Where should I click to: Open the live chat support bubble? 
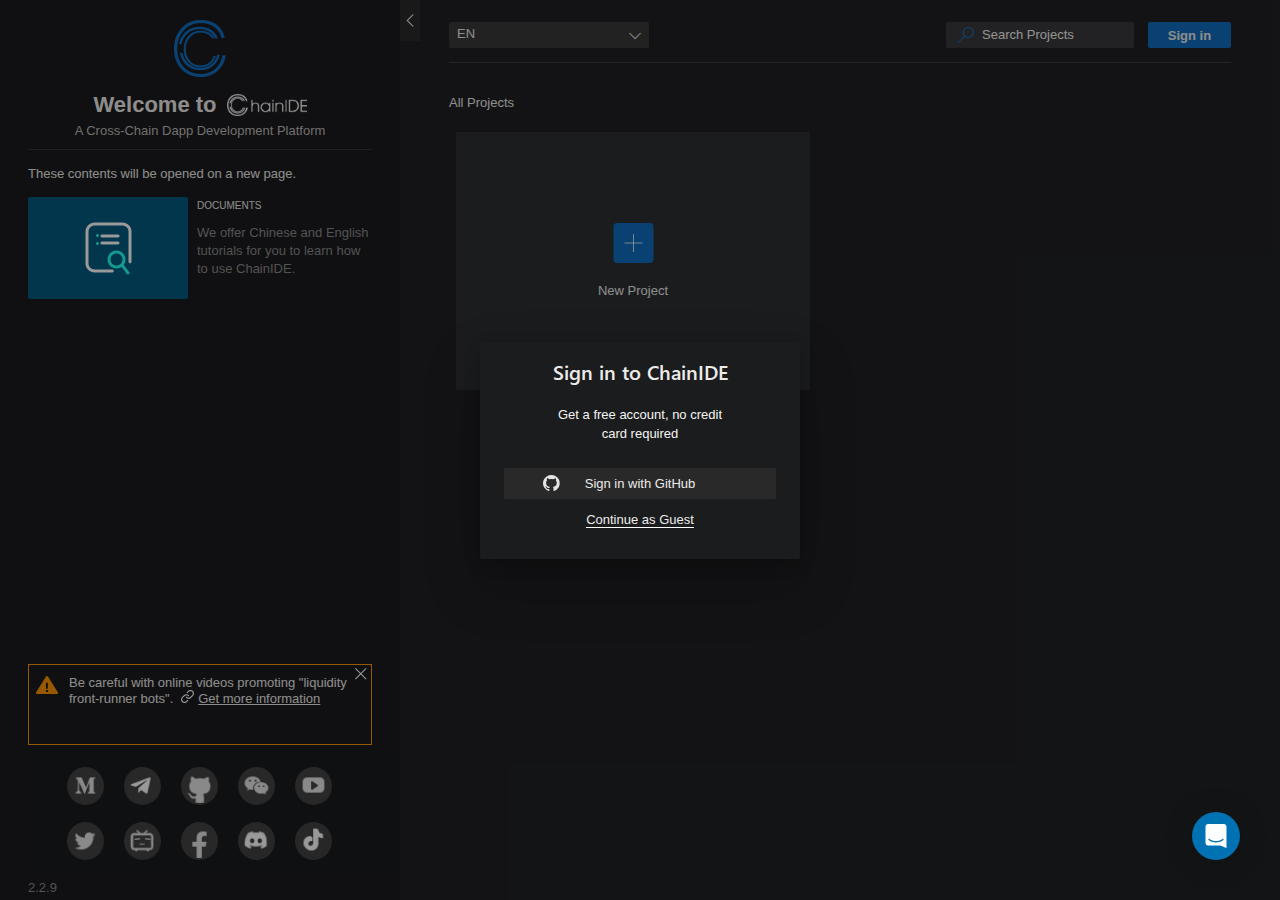[1216, 836]
